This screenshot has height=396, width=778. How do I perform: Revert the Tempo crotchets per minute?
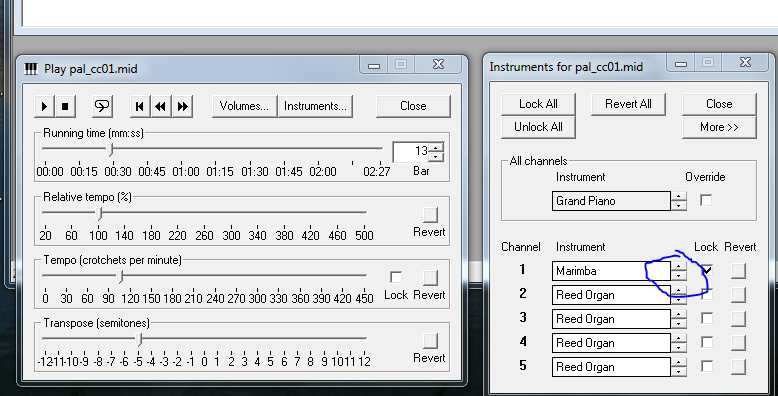point(430,277)
